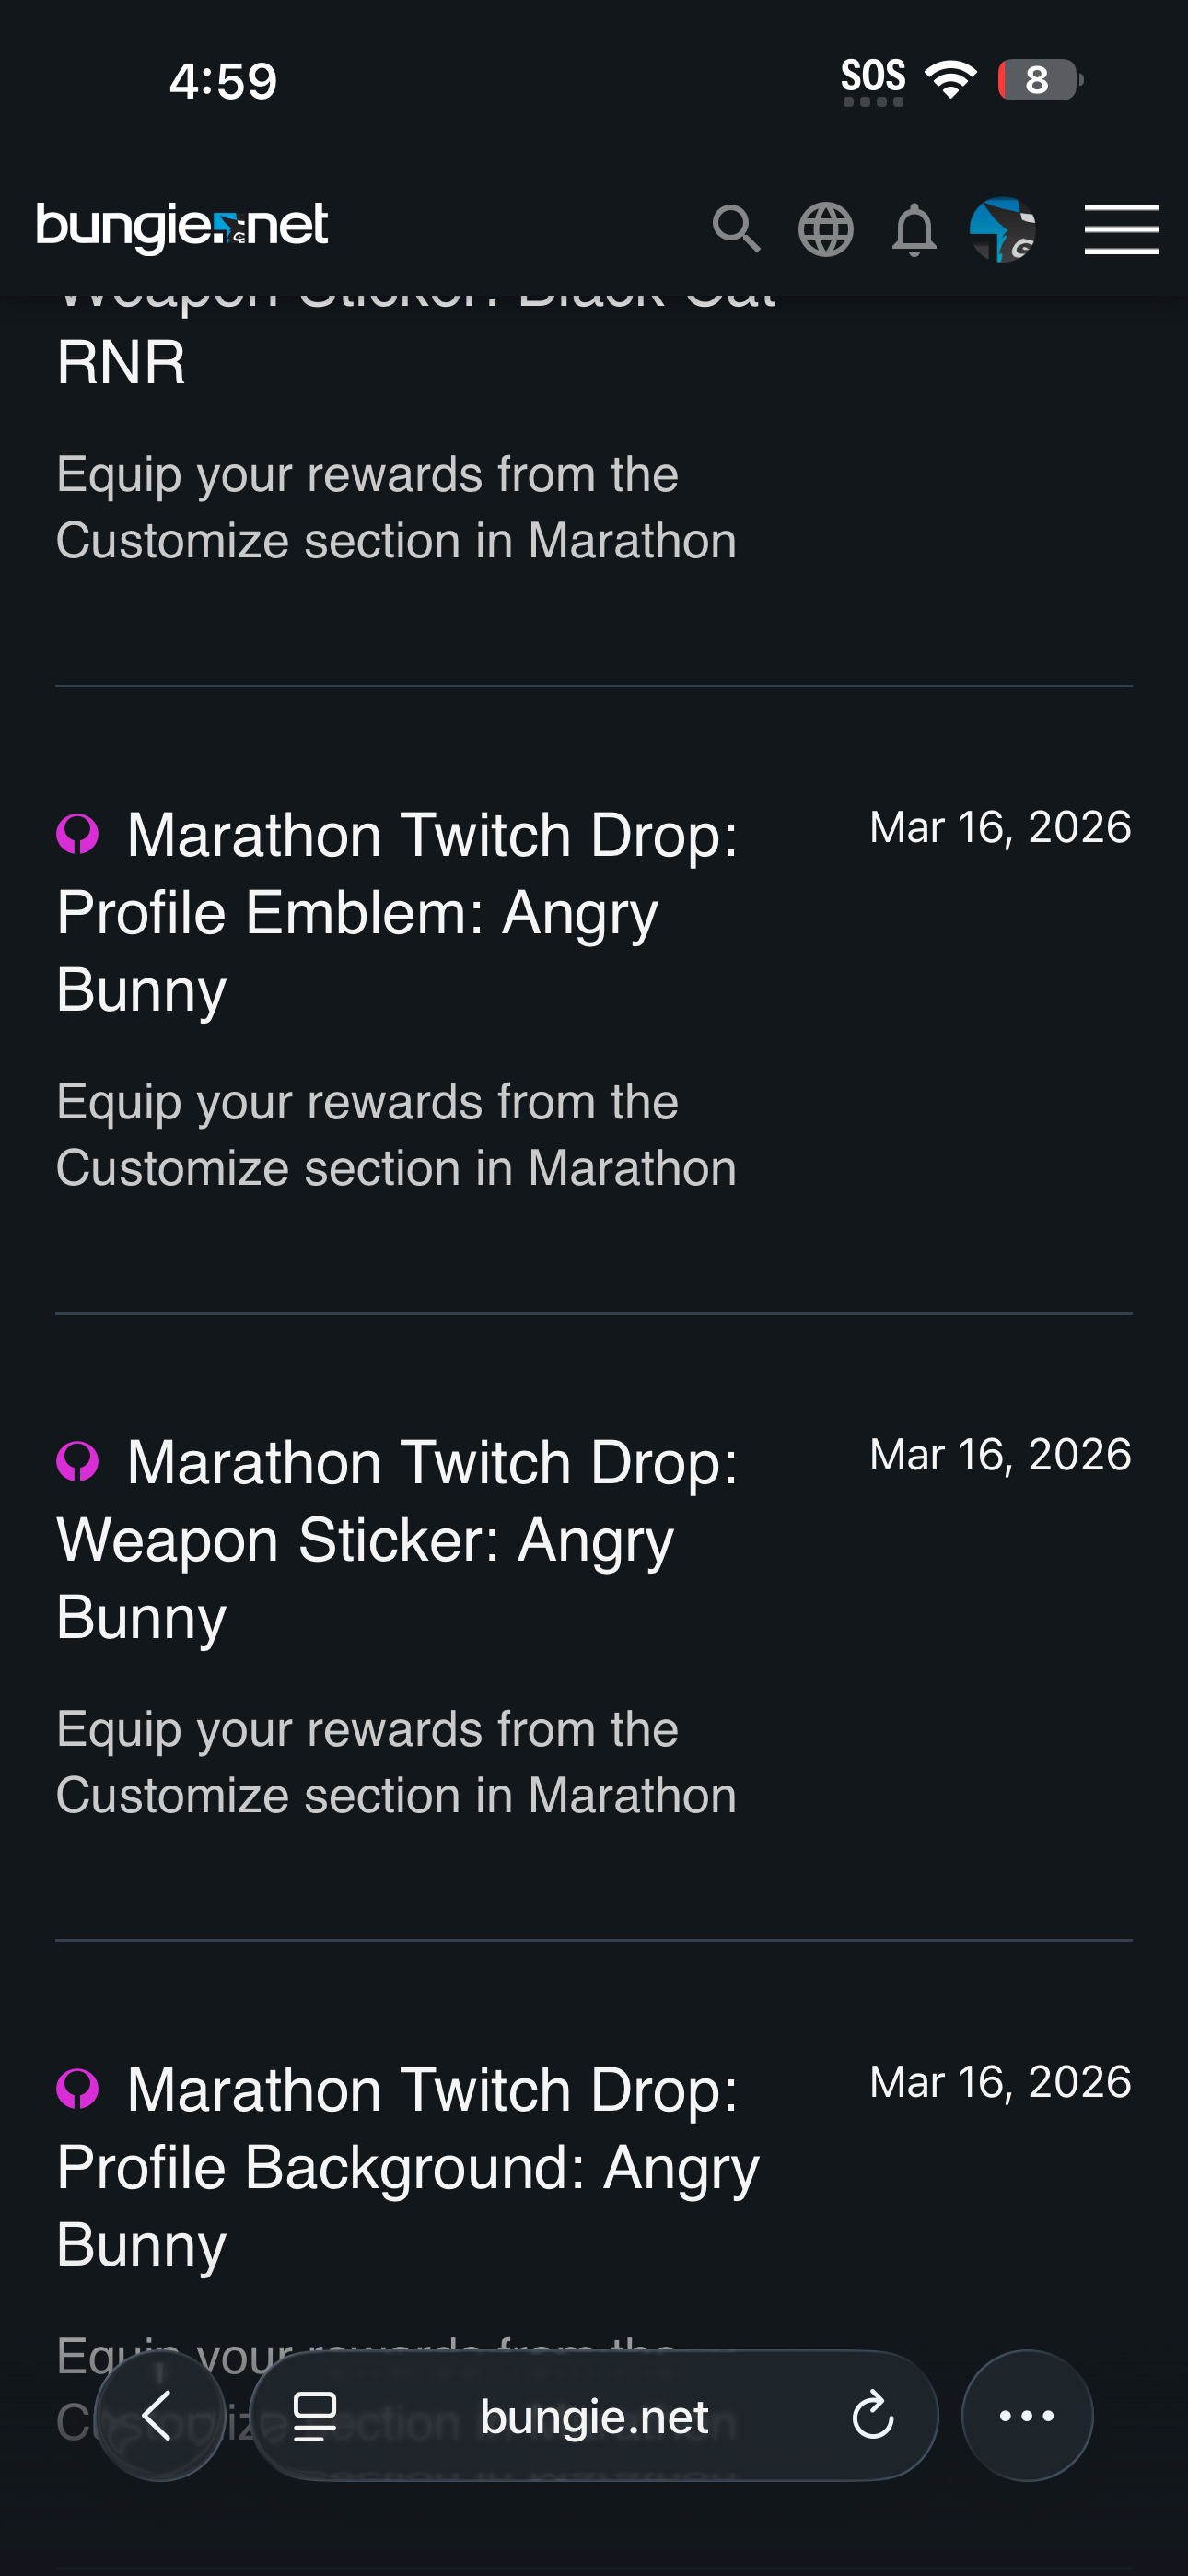Tap the battery indicator in the status bar
This screenshot has height=2576, width=1188.
pos(1039,80)
